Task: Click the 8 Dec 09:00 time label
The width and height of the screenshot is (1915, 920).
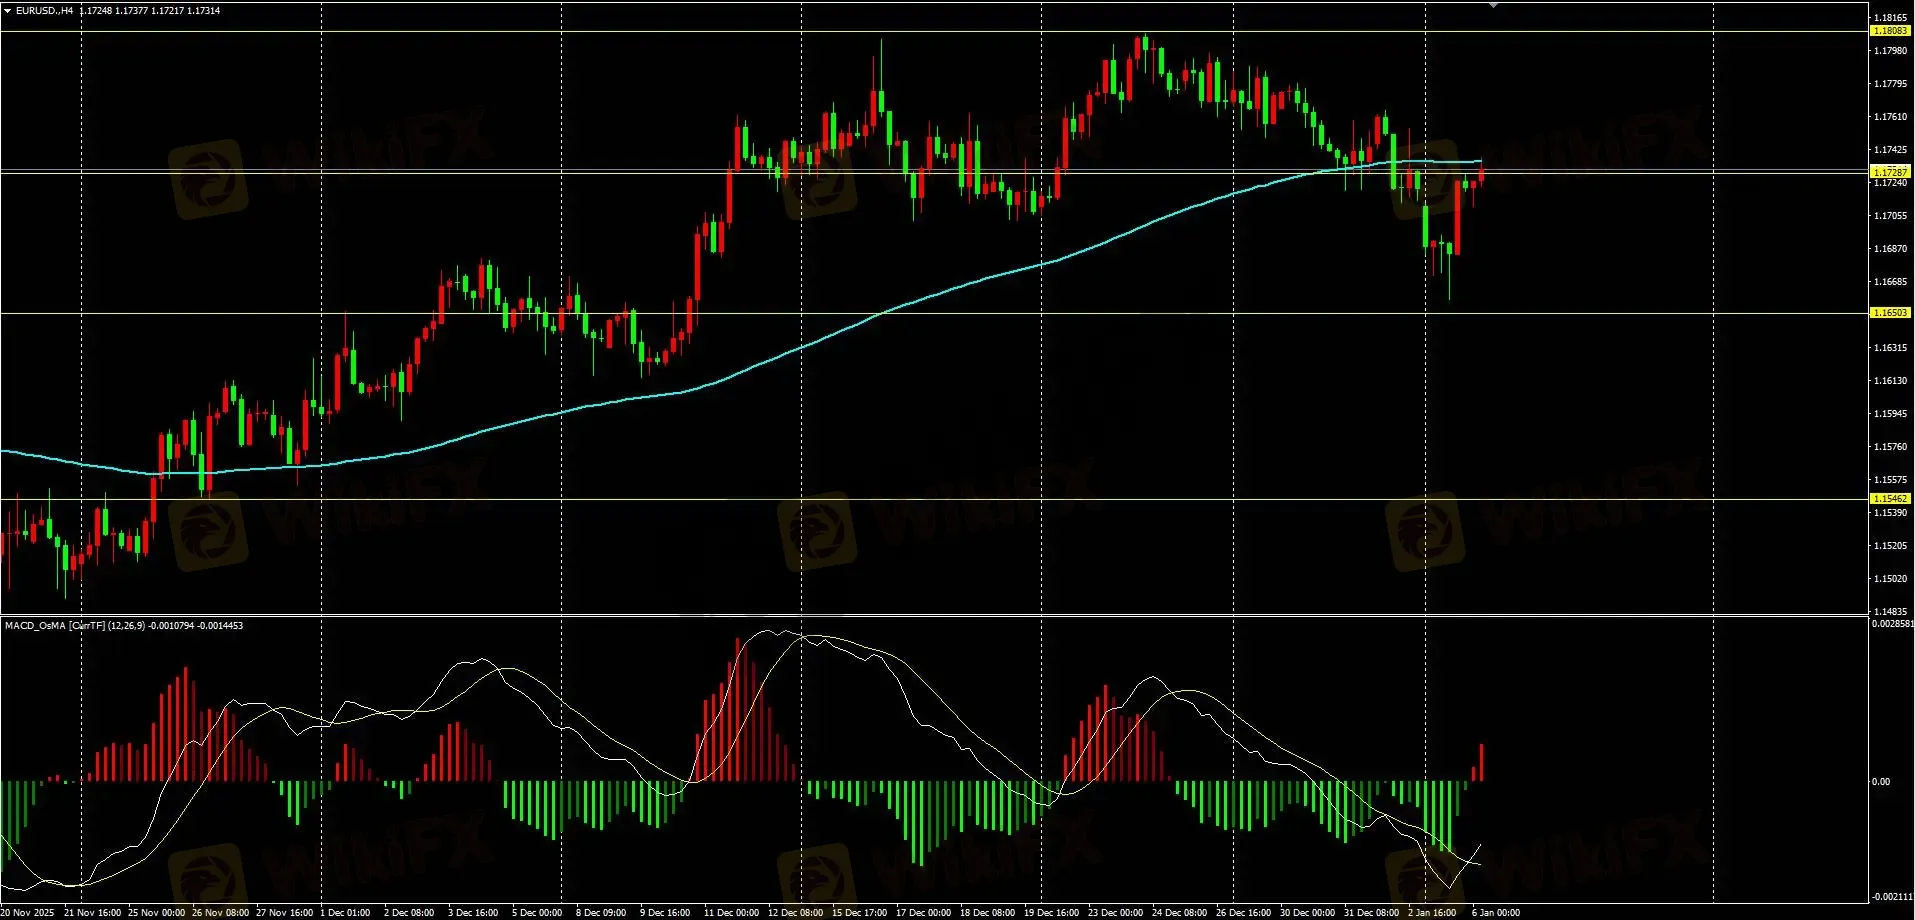Action: pos(601,913)
